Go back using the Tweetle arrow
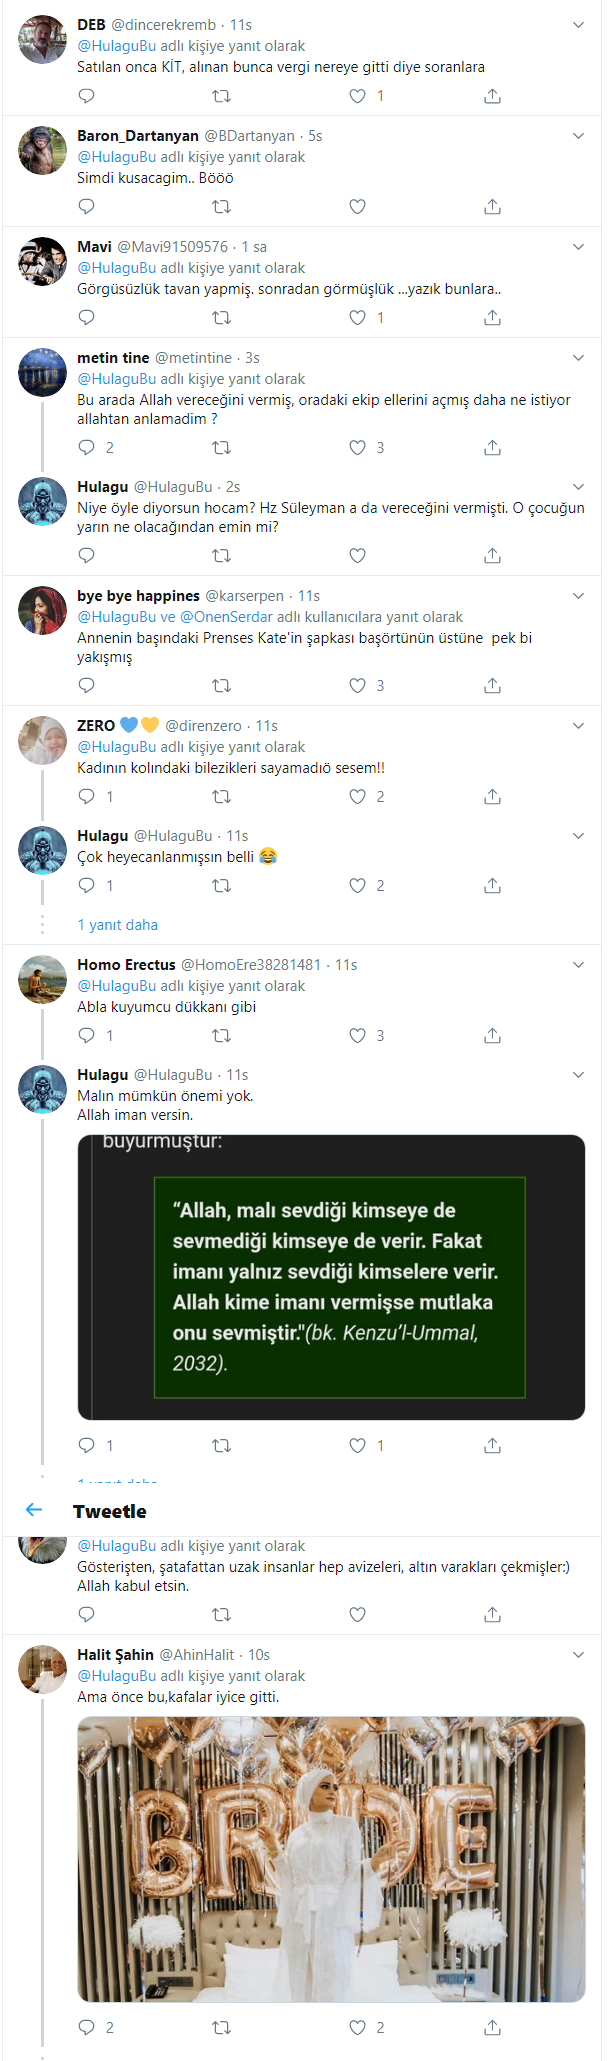 [34, 1510]
